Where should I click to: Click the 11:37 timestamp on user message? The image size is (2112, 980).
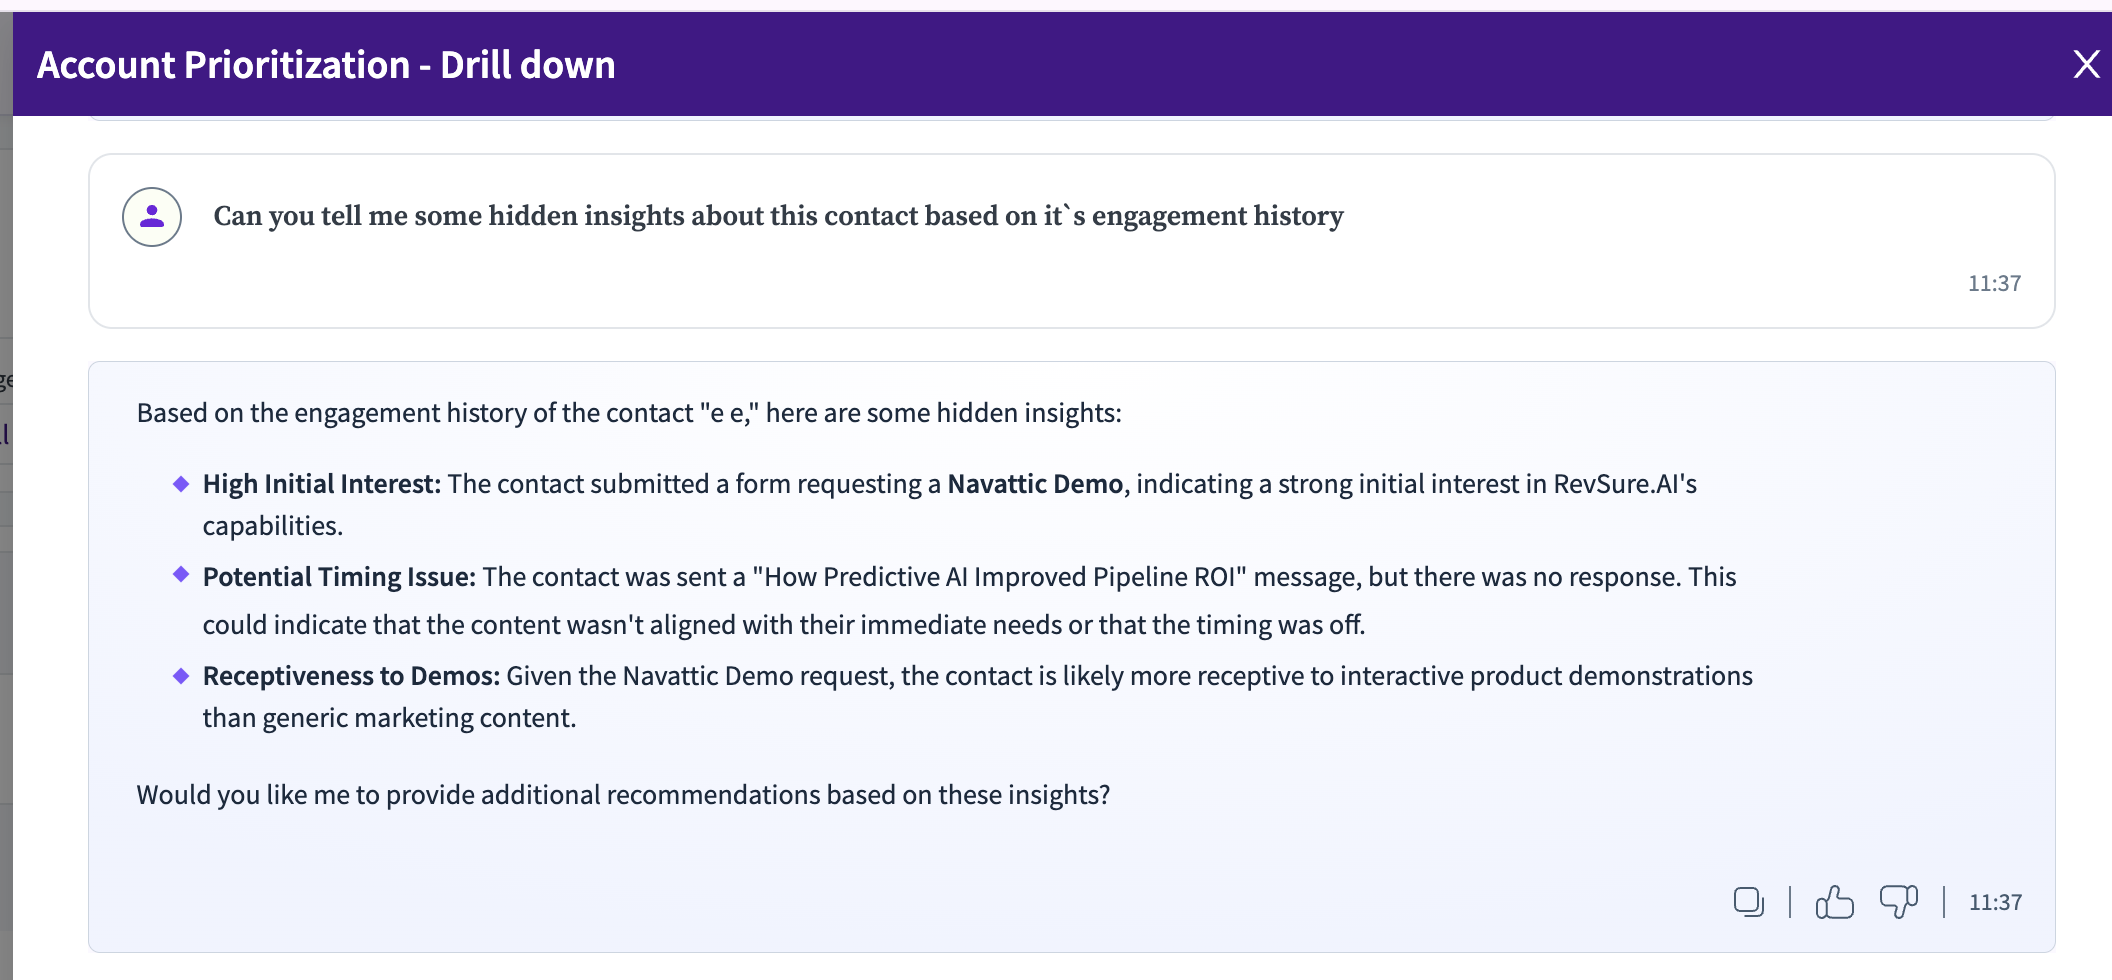pos(1994,283)
